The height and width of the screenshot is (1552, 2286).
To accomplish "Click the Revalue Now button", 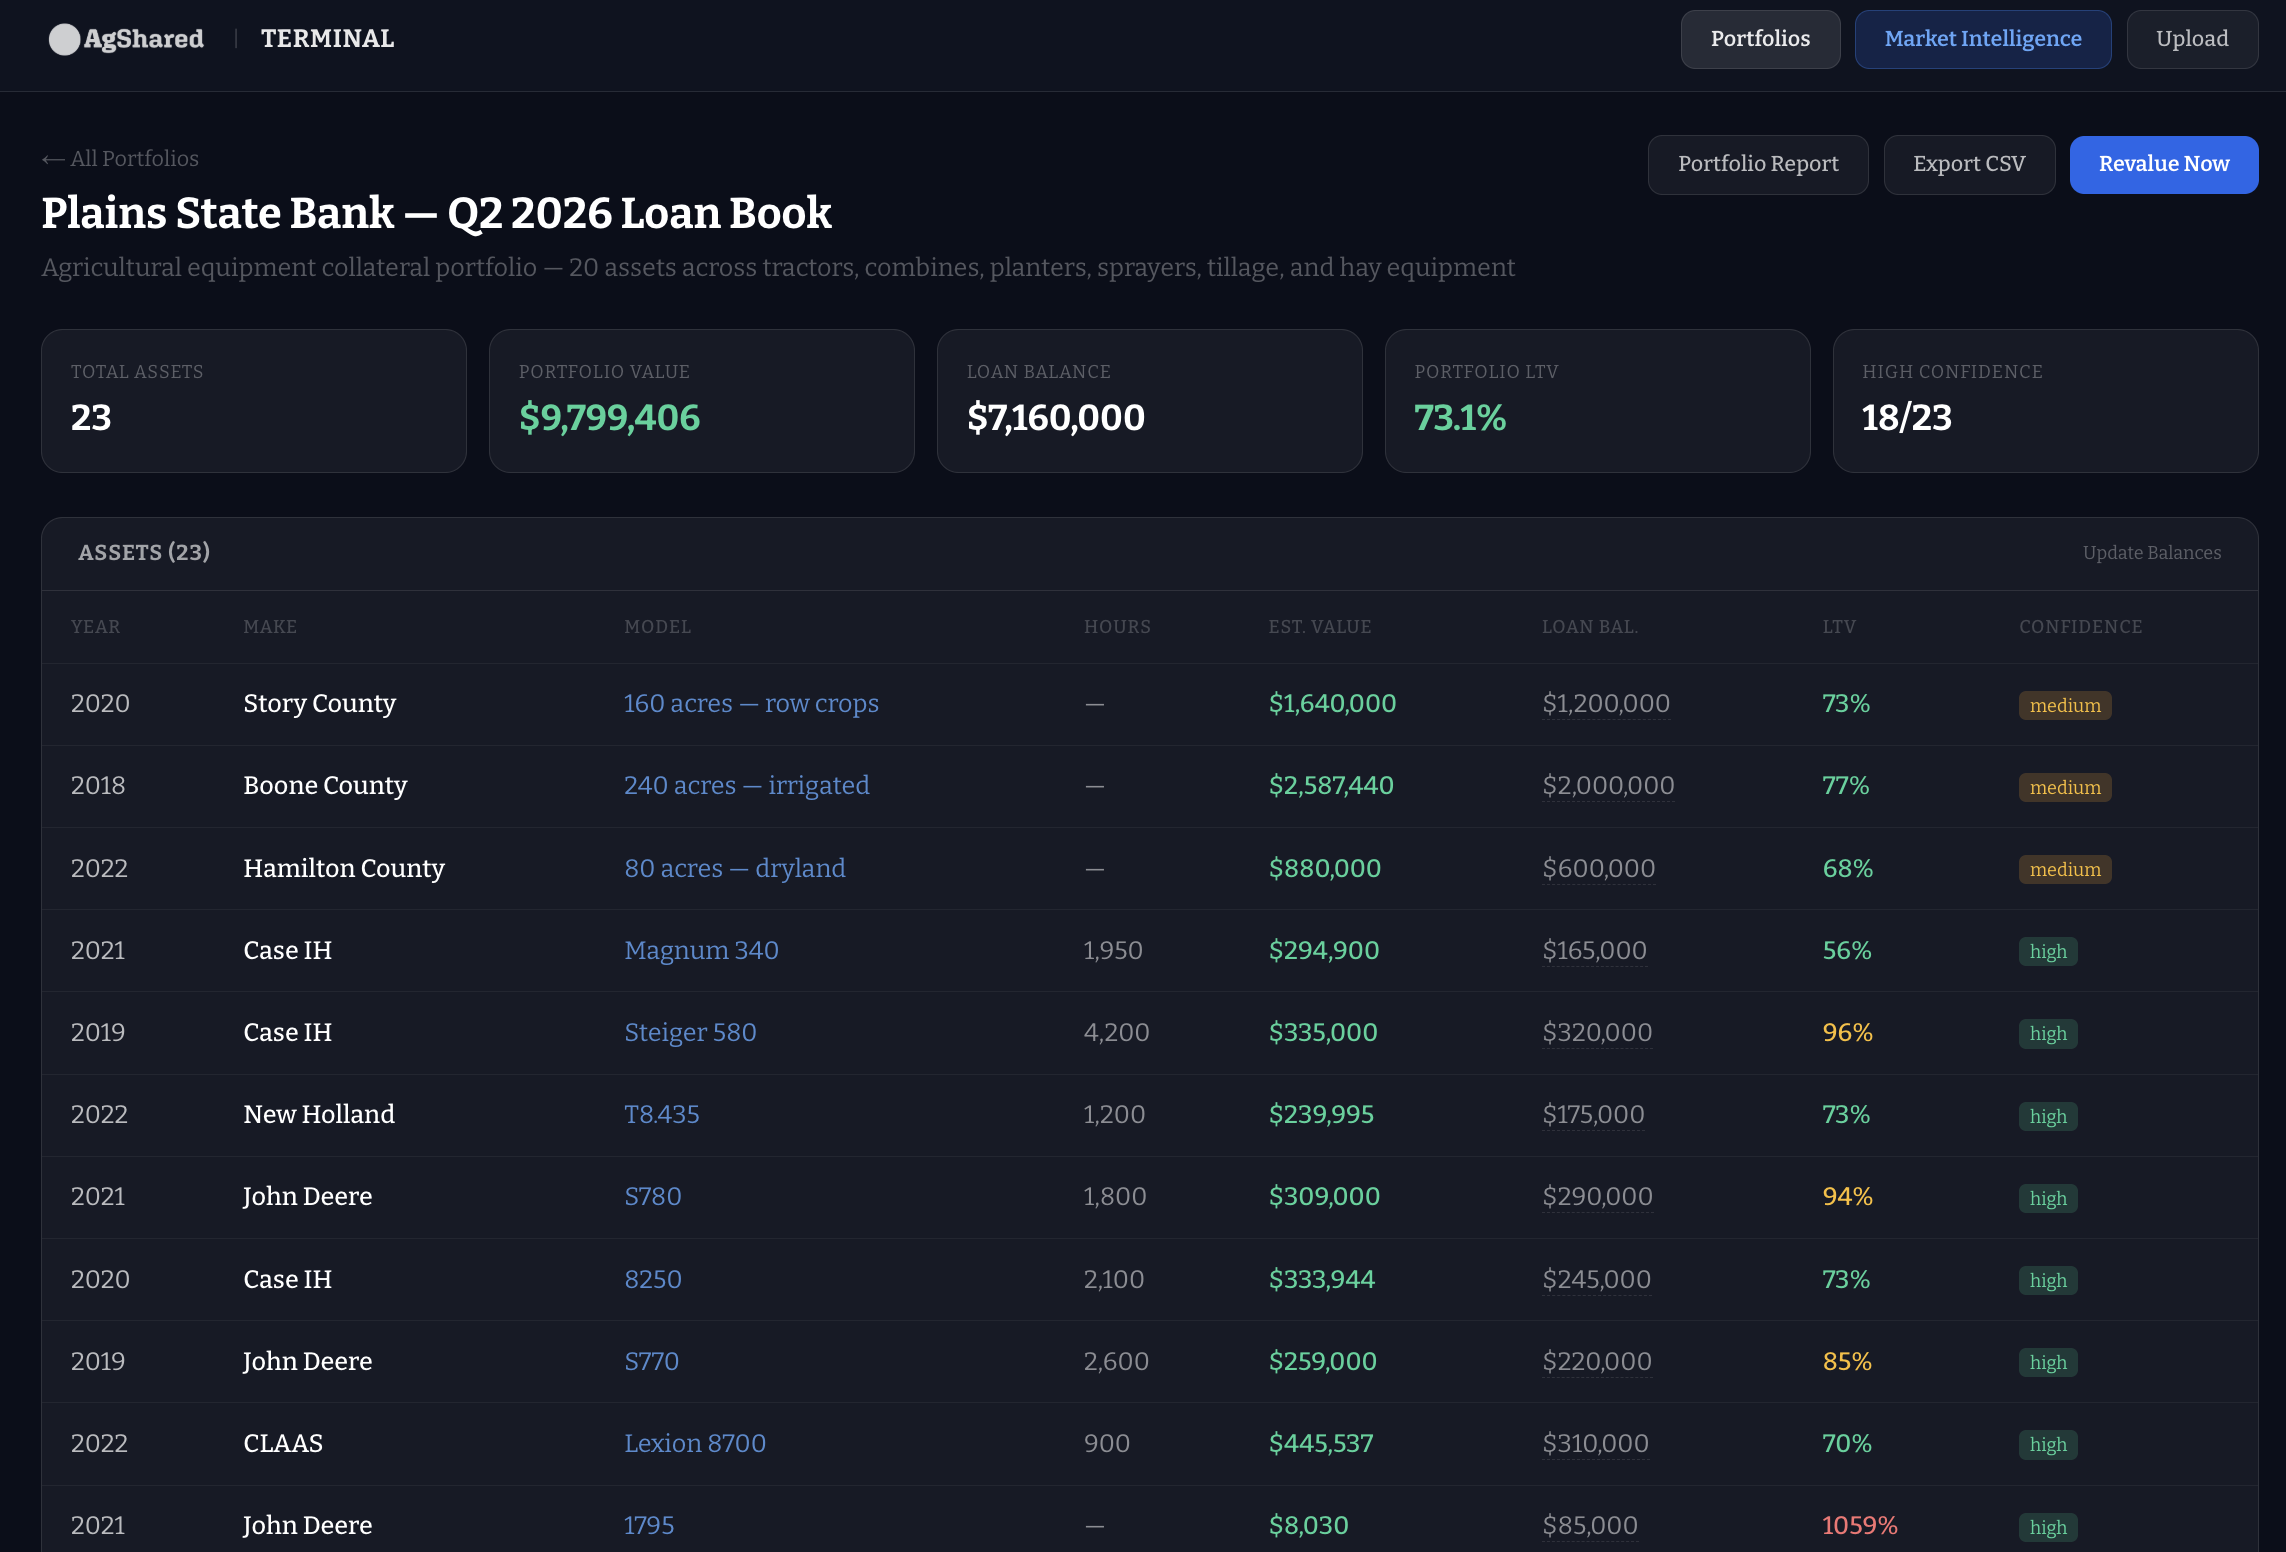I will point(2164,164).
